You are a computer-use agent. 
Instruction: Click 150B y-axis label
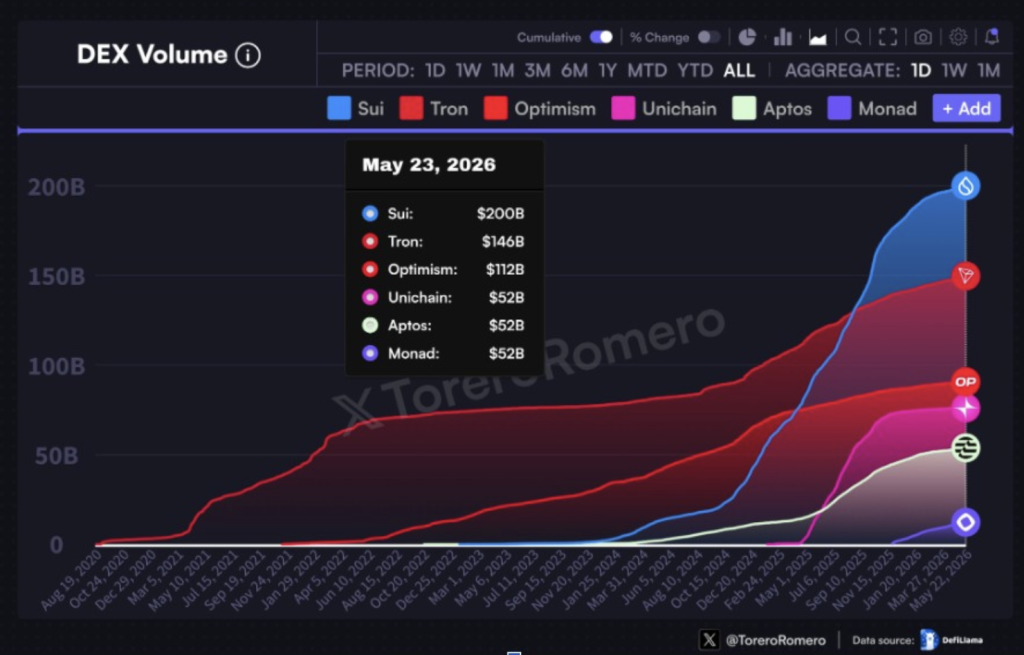[x=57, y=277]
